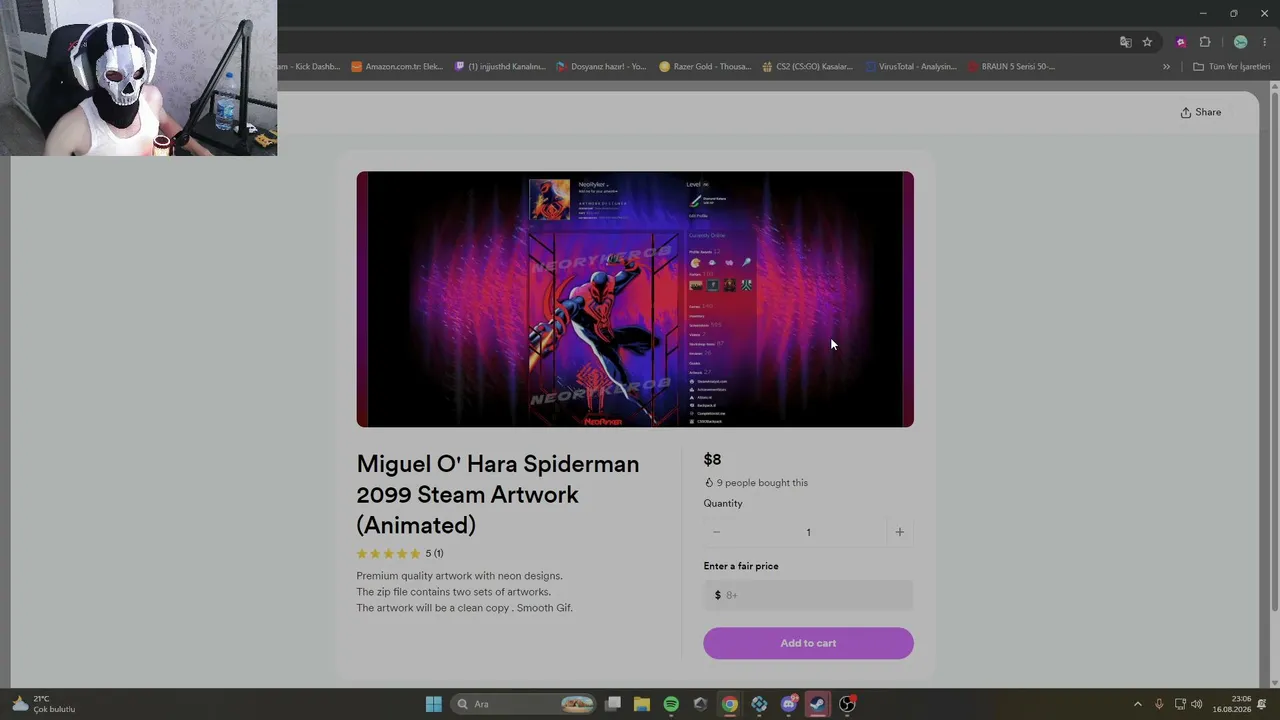Open the notifications bell in system tray

tap(1262, 704)
